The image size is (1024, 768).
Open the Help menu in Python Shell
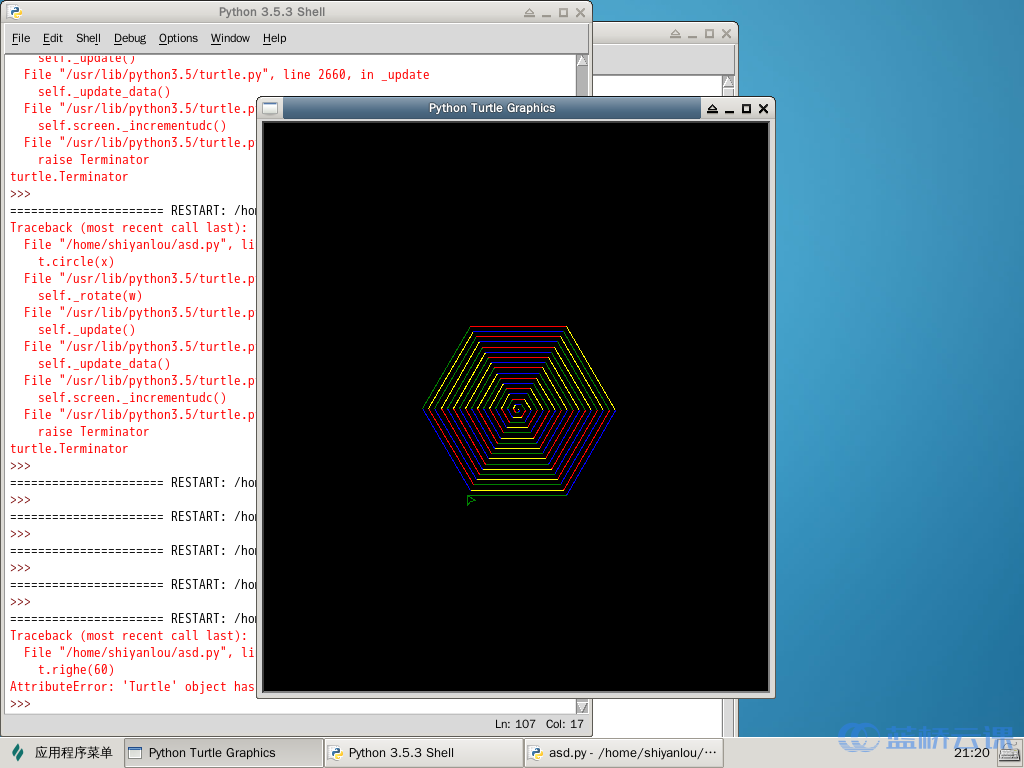[x=274, y=38]
